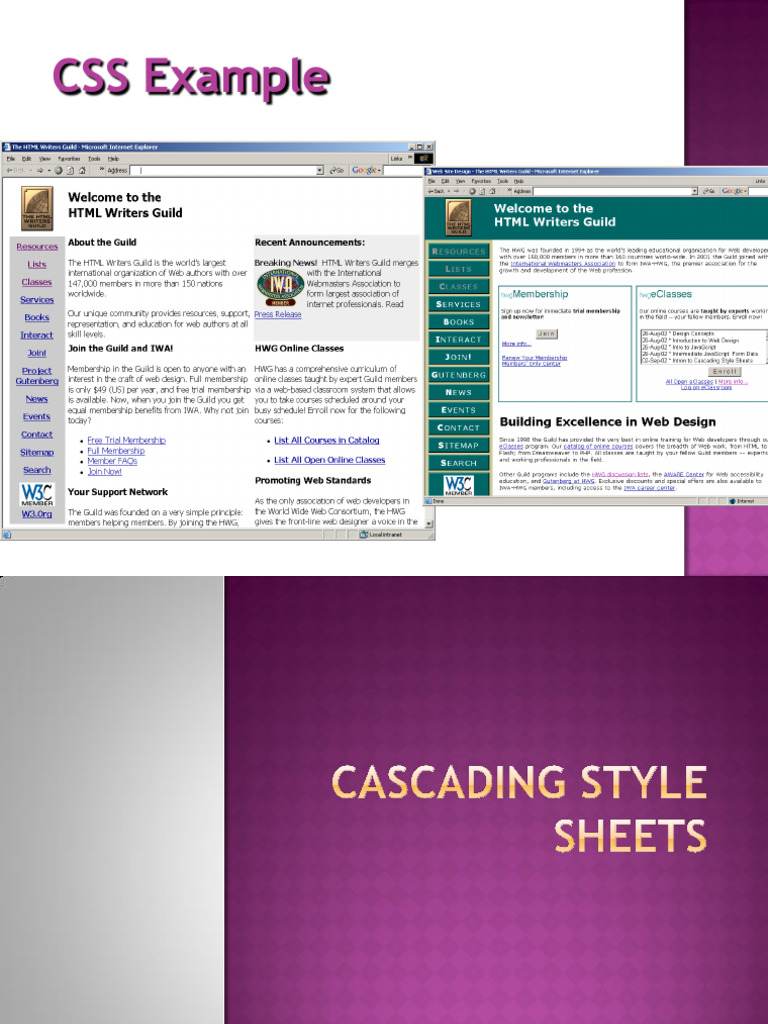This screenshot has width=768, height=1024.
Task: Click the Go button in left browser
Action: [x=335, y=170]
